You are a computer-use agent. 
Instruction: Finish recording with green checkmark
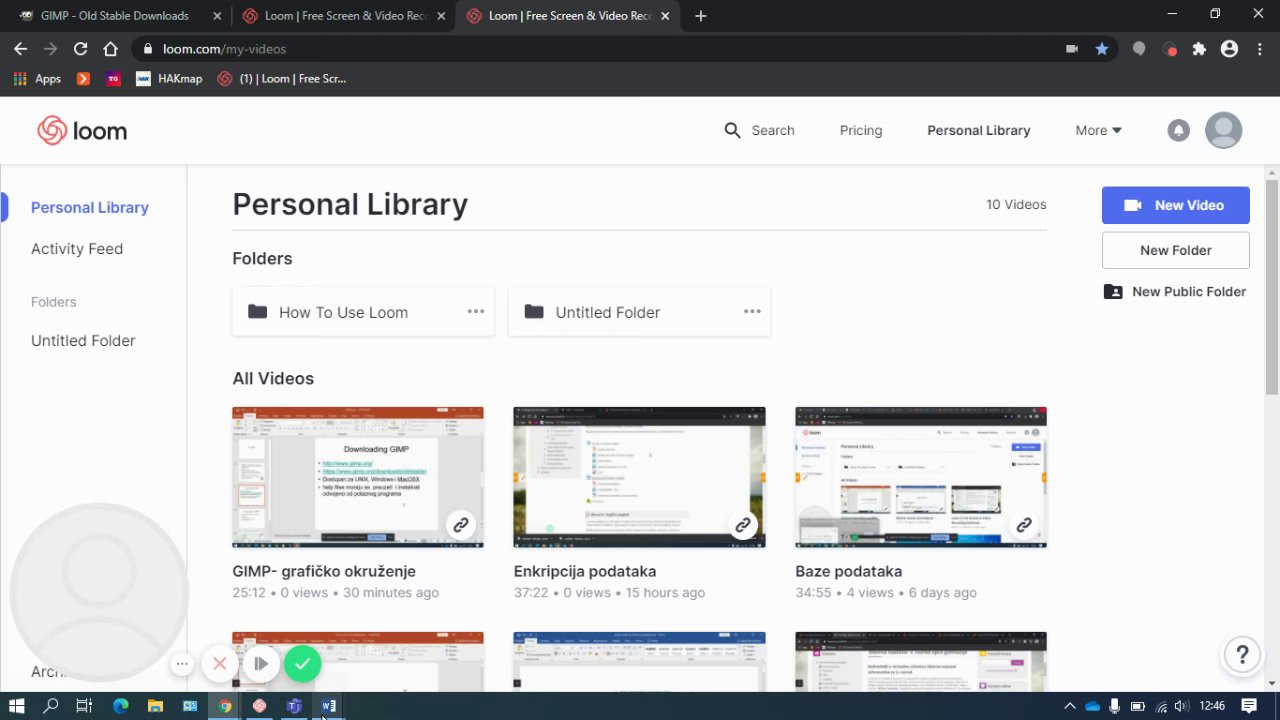tap(303, 663)
